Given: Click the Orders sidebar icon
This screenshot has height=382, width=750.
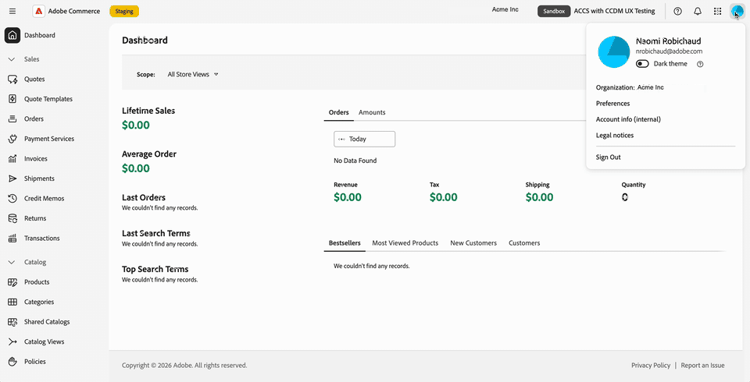Looking at the screenshot, I should pos(12,119).
